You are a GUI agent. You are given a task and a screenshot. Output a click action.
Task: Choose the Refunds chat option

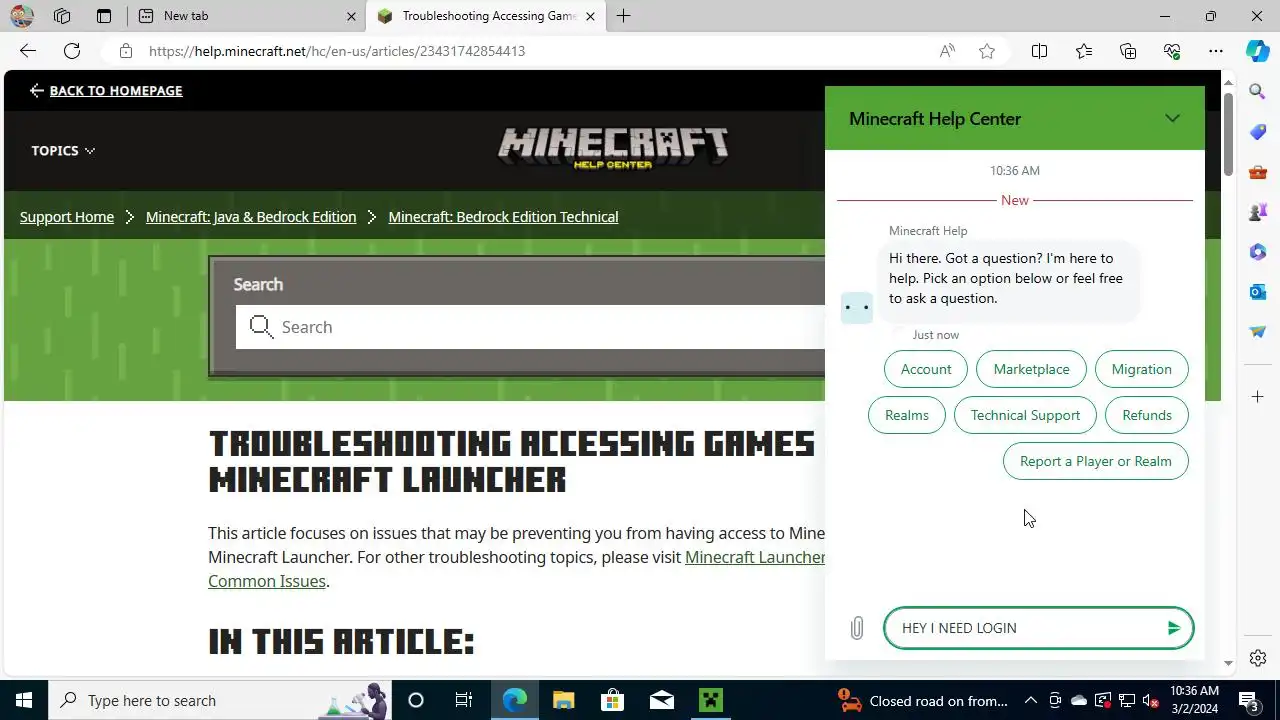click(x=1147, y=415)
